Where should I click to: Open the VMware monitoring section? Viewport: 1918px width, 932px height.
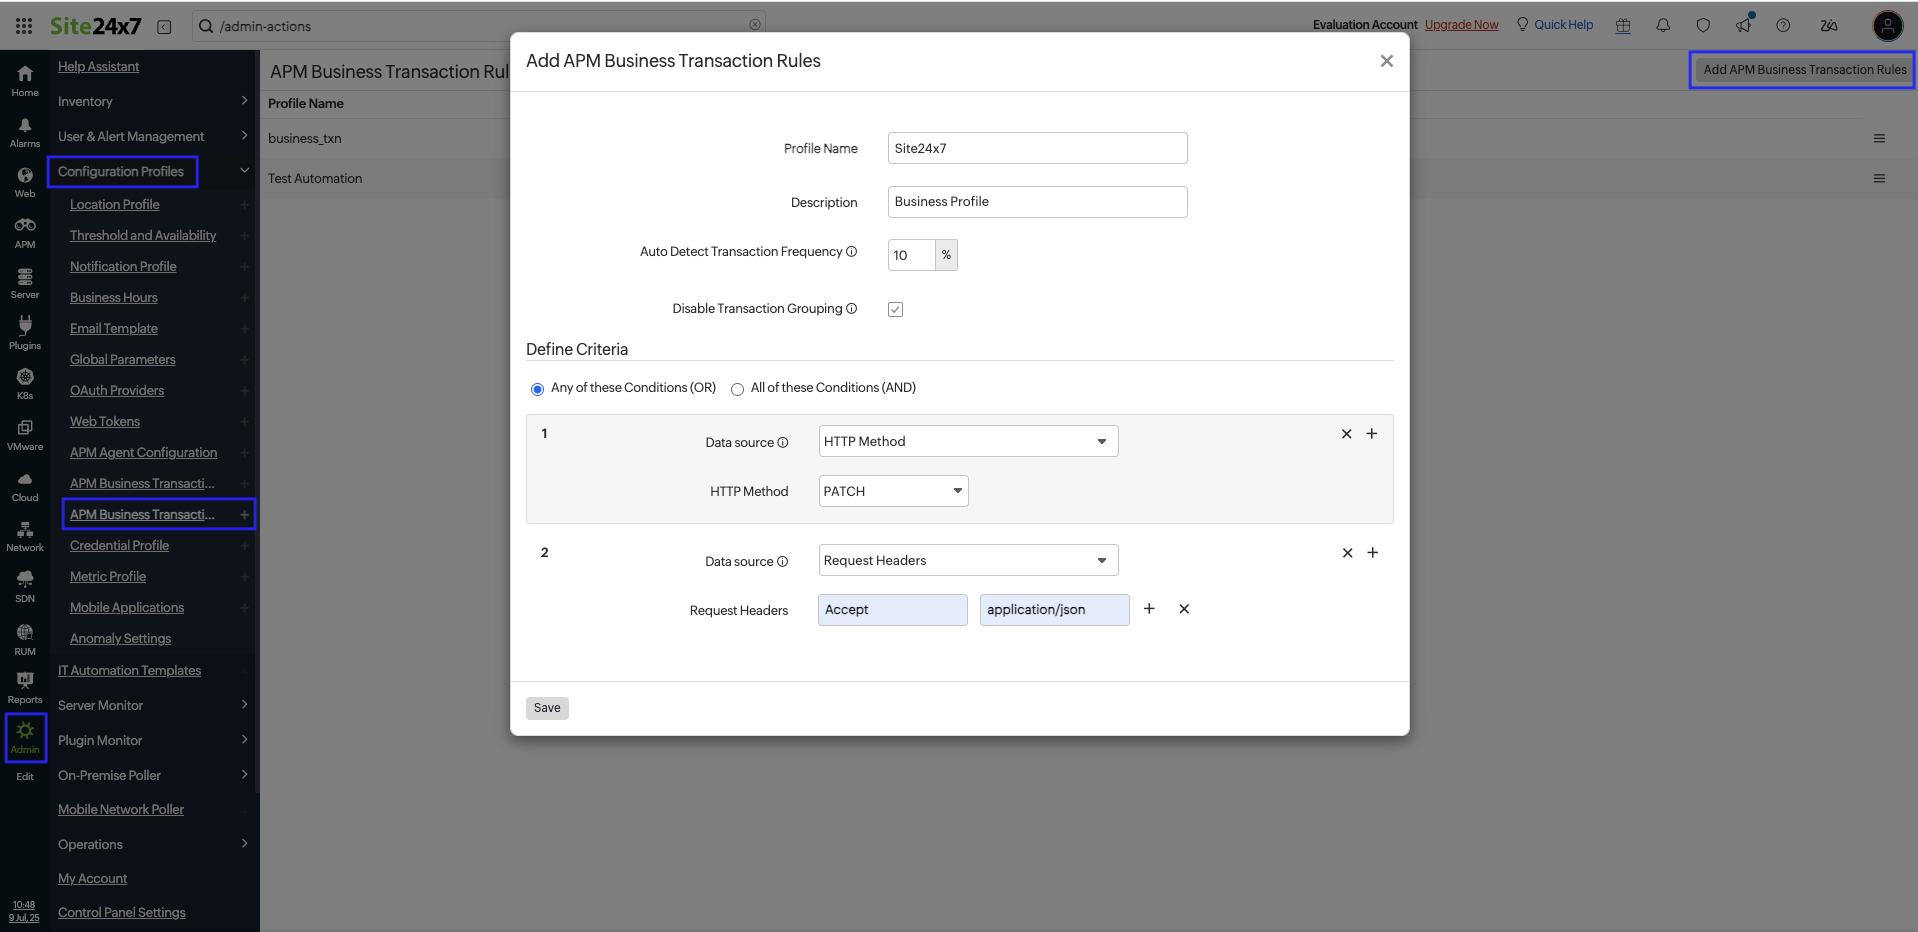[x=23, y=432]
